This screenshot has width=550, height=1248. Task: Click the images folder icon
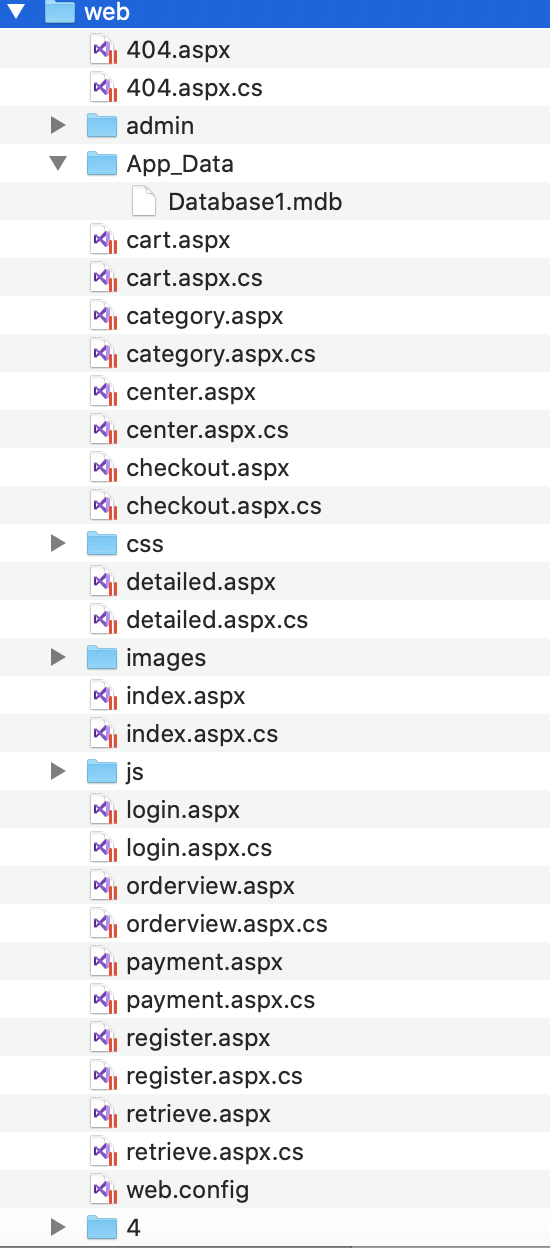coord(102,658)
